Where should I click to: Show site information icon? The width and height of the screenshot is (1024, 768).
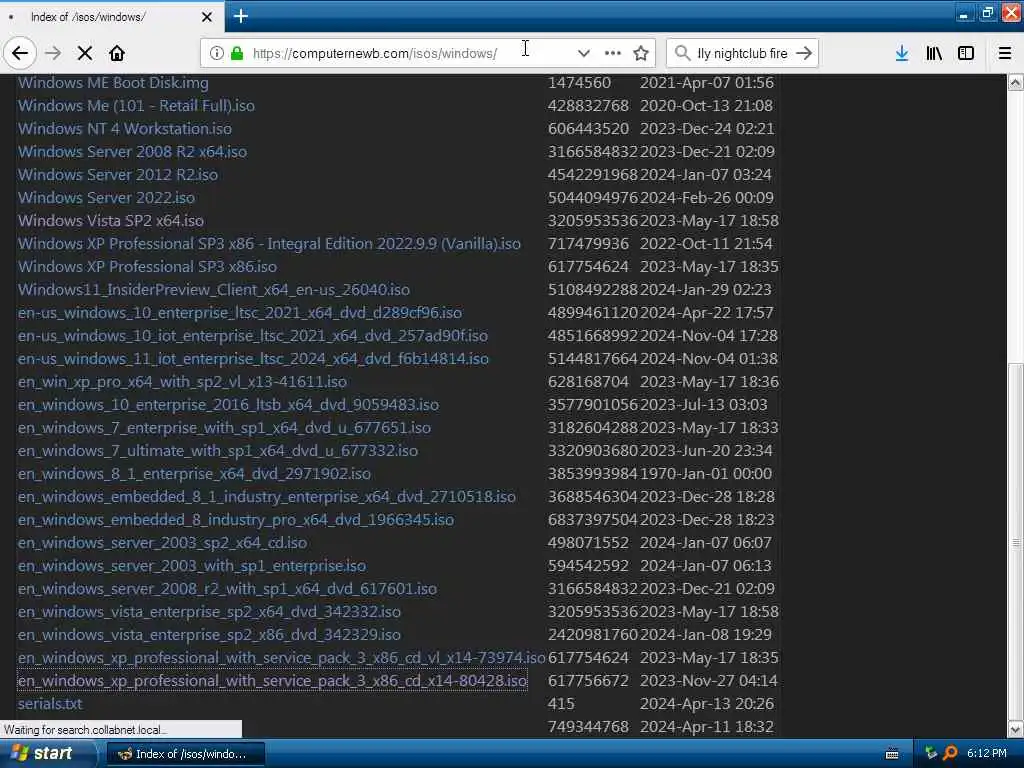click(x=216, y=53)
